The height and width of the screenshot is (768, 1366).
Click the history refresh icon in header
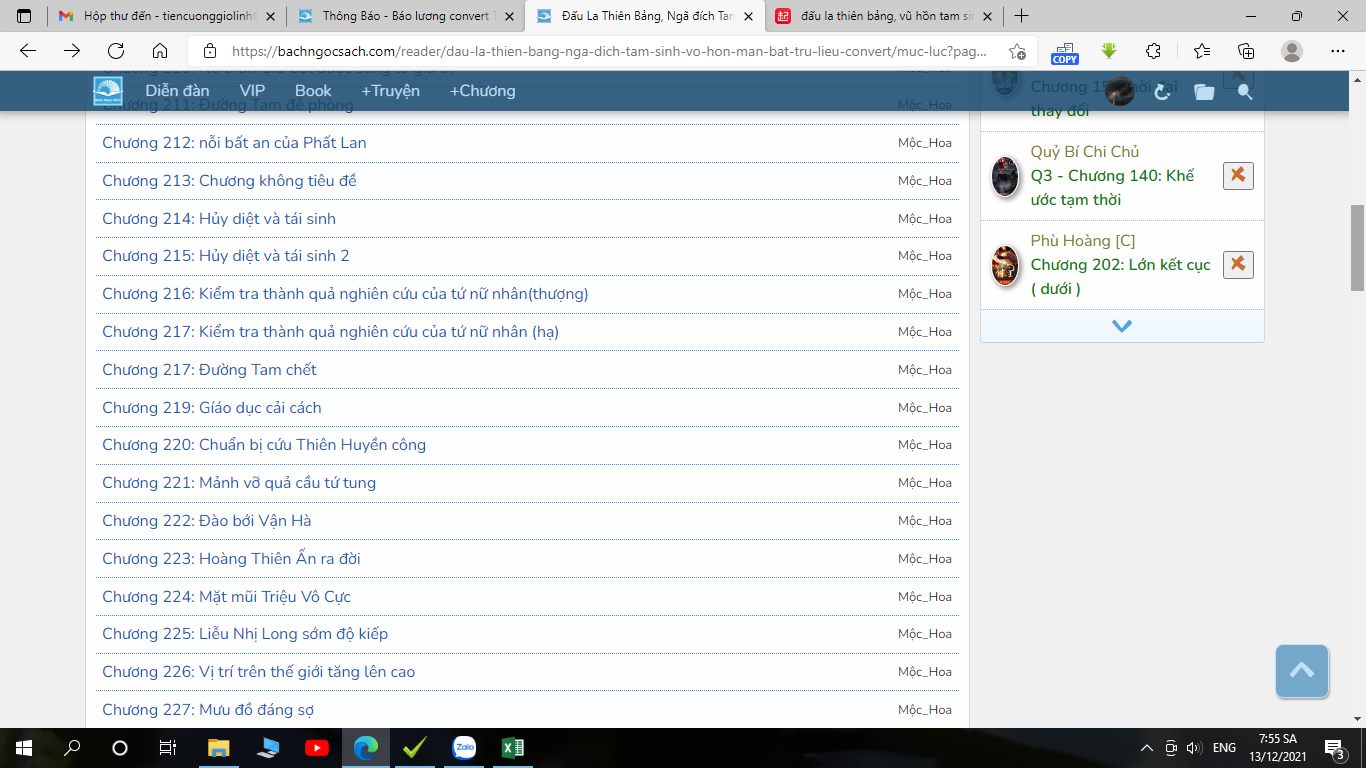1162,92
